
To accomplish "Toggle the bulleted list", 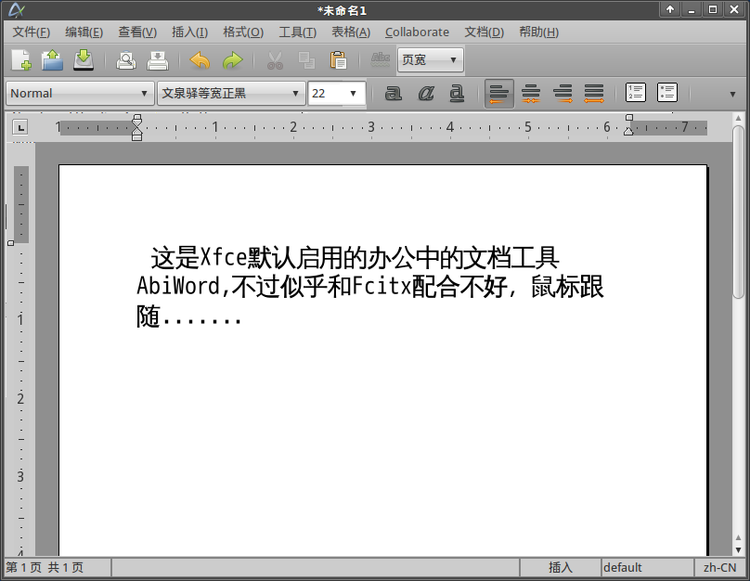I will [667, 93].
